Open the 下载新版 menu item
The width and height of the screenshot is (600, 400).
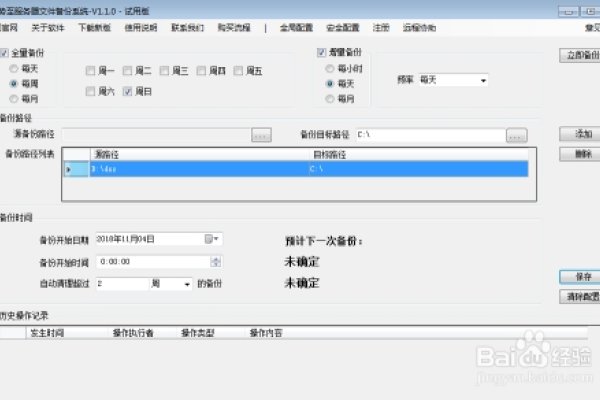pos(95,28)
